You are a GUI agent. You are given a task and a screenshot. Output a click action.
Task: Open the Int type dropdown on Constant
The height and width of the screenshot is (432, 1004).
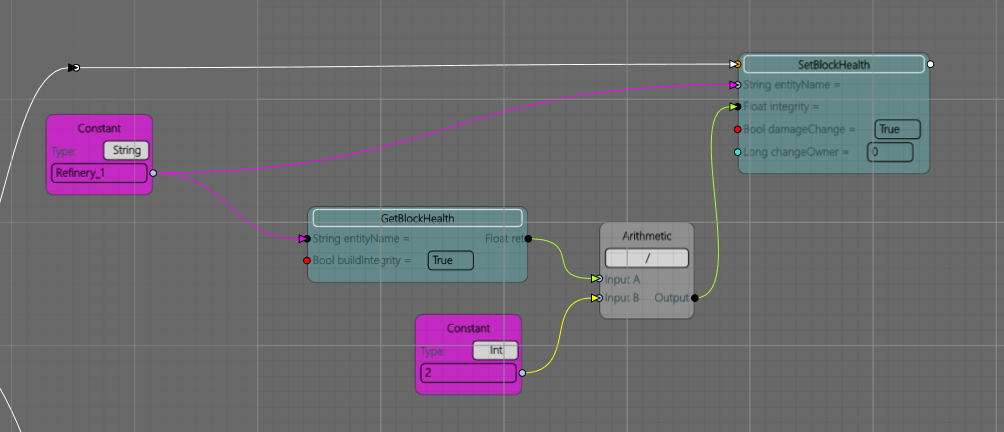496,351
